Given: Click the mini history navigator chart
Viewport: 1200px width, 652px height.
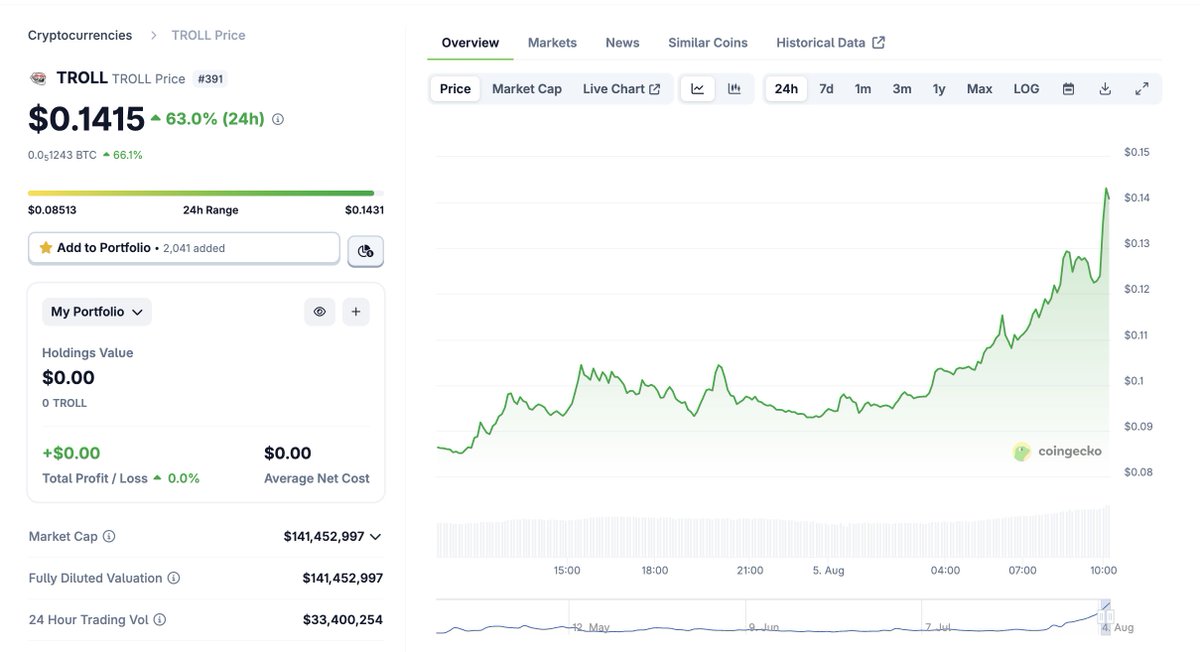Looking at the screenshot, I should (x=773, y=617).
